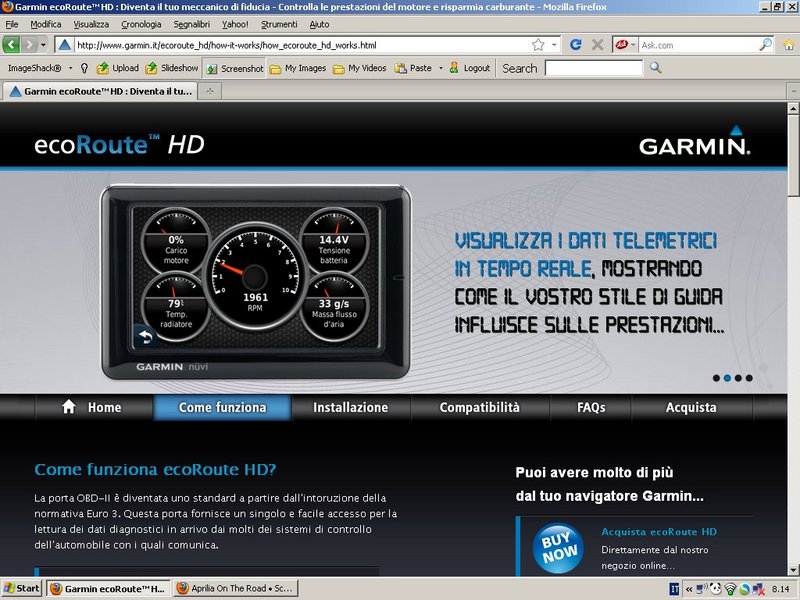Screen dimensions: 800x600
Task: Click the panda antivirus tray icon
Action: pos(715,589)
